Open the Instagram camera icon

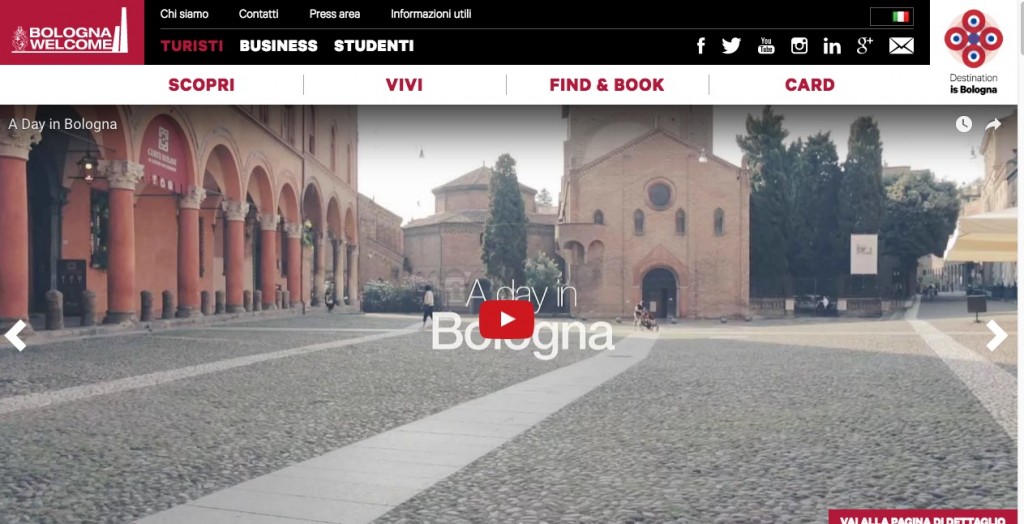[799, 46]
